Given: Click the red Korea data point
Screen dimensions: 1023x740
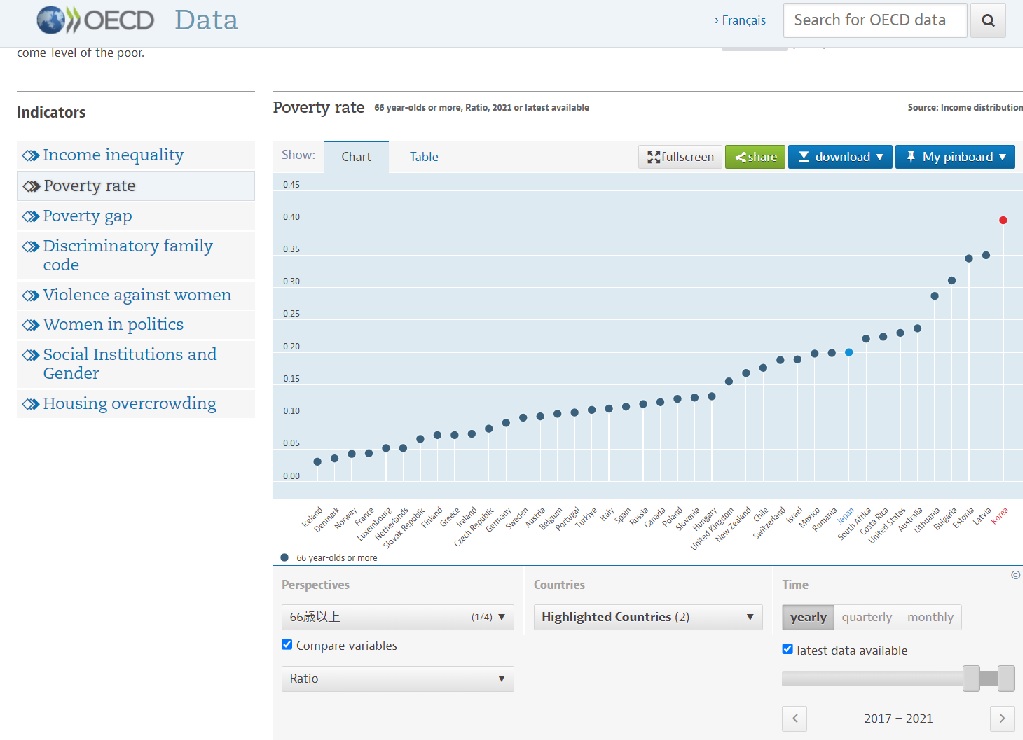Looking at the screenshot, I should click(1003, 220).
